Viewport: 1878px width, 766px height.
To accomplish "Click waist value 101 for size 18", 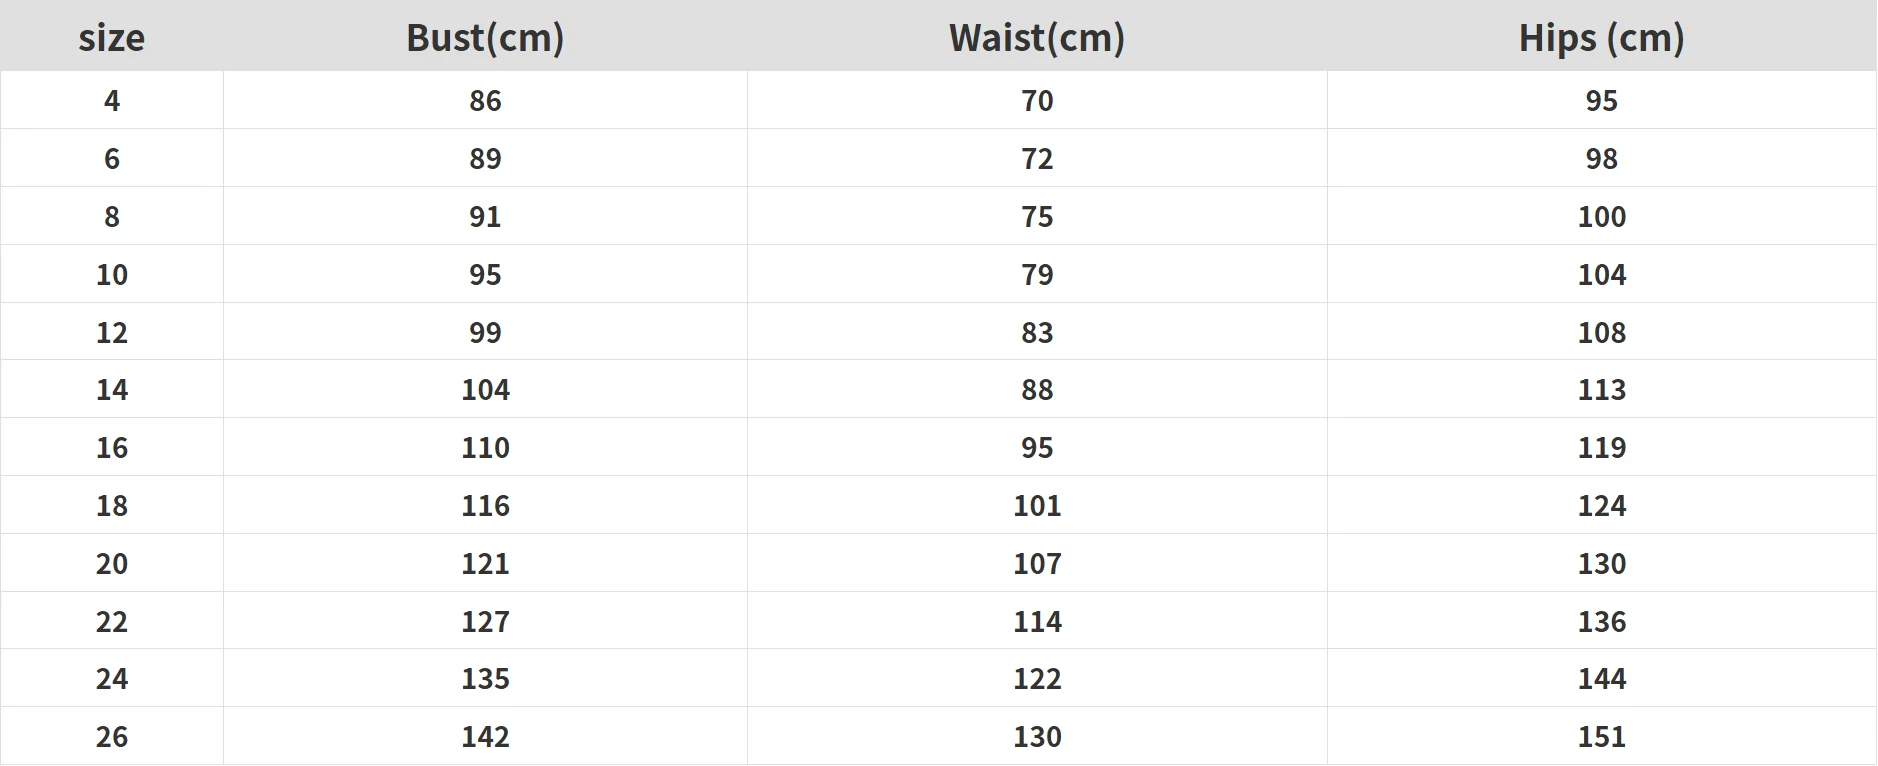I will pyautogui.click(x=1037, y=505).
